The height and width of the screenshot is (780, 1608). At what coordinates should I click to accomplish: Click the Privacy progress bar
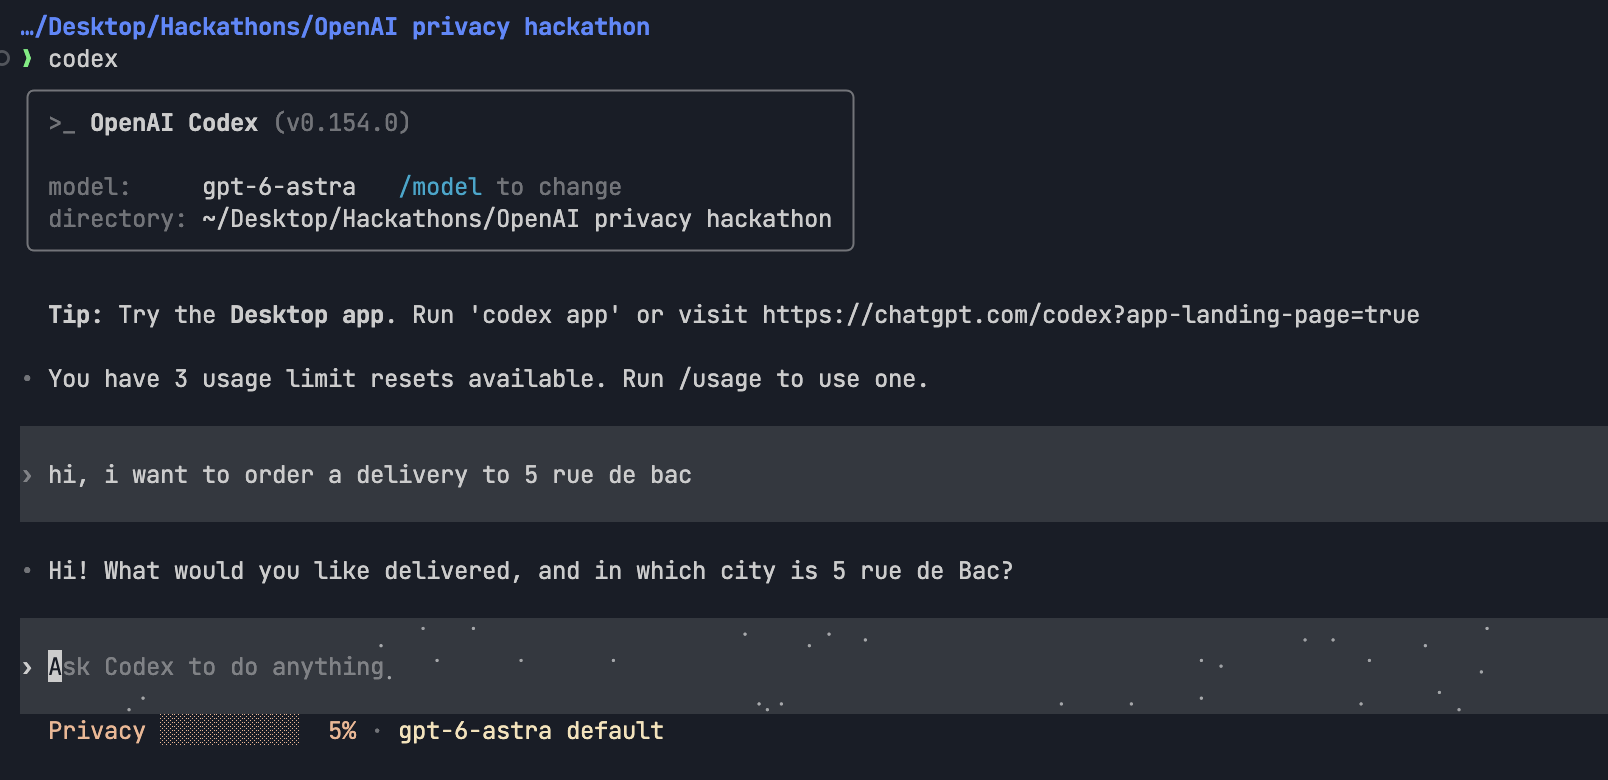coord(230,731)
